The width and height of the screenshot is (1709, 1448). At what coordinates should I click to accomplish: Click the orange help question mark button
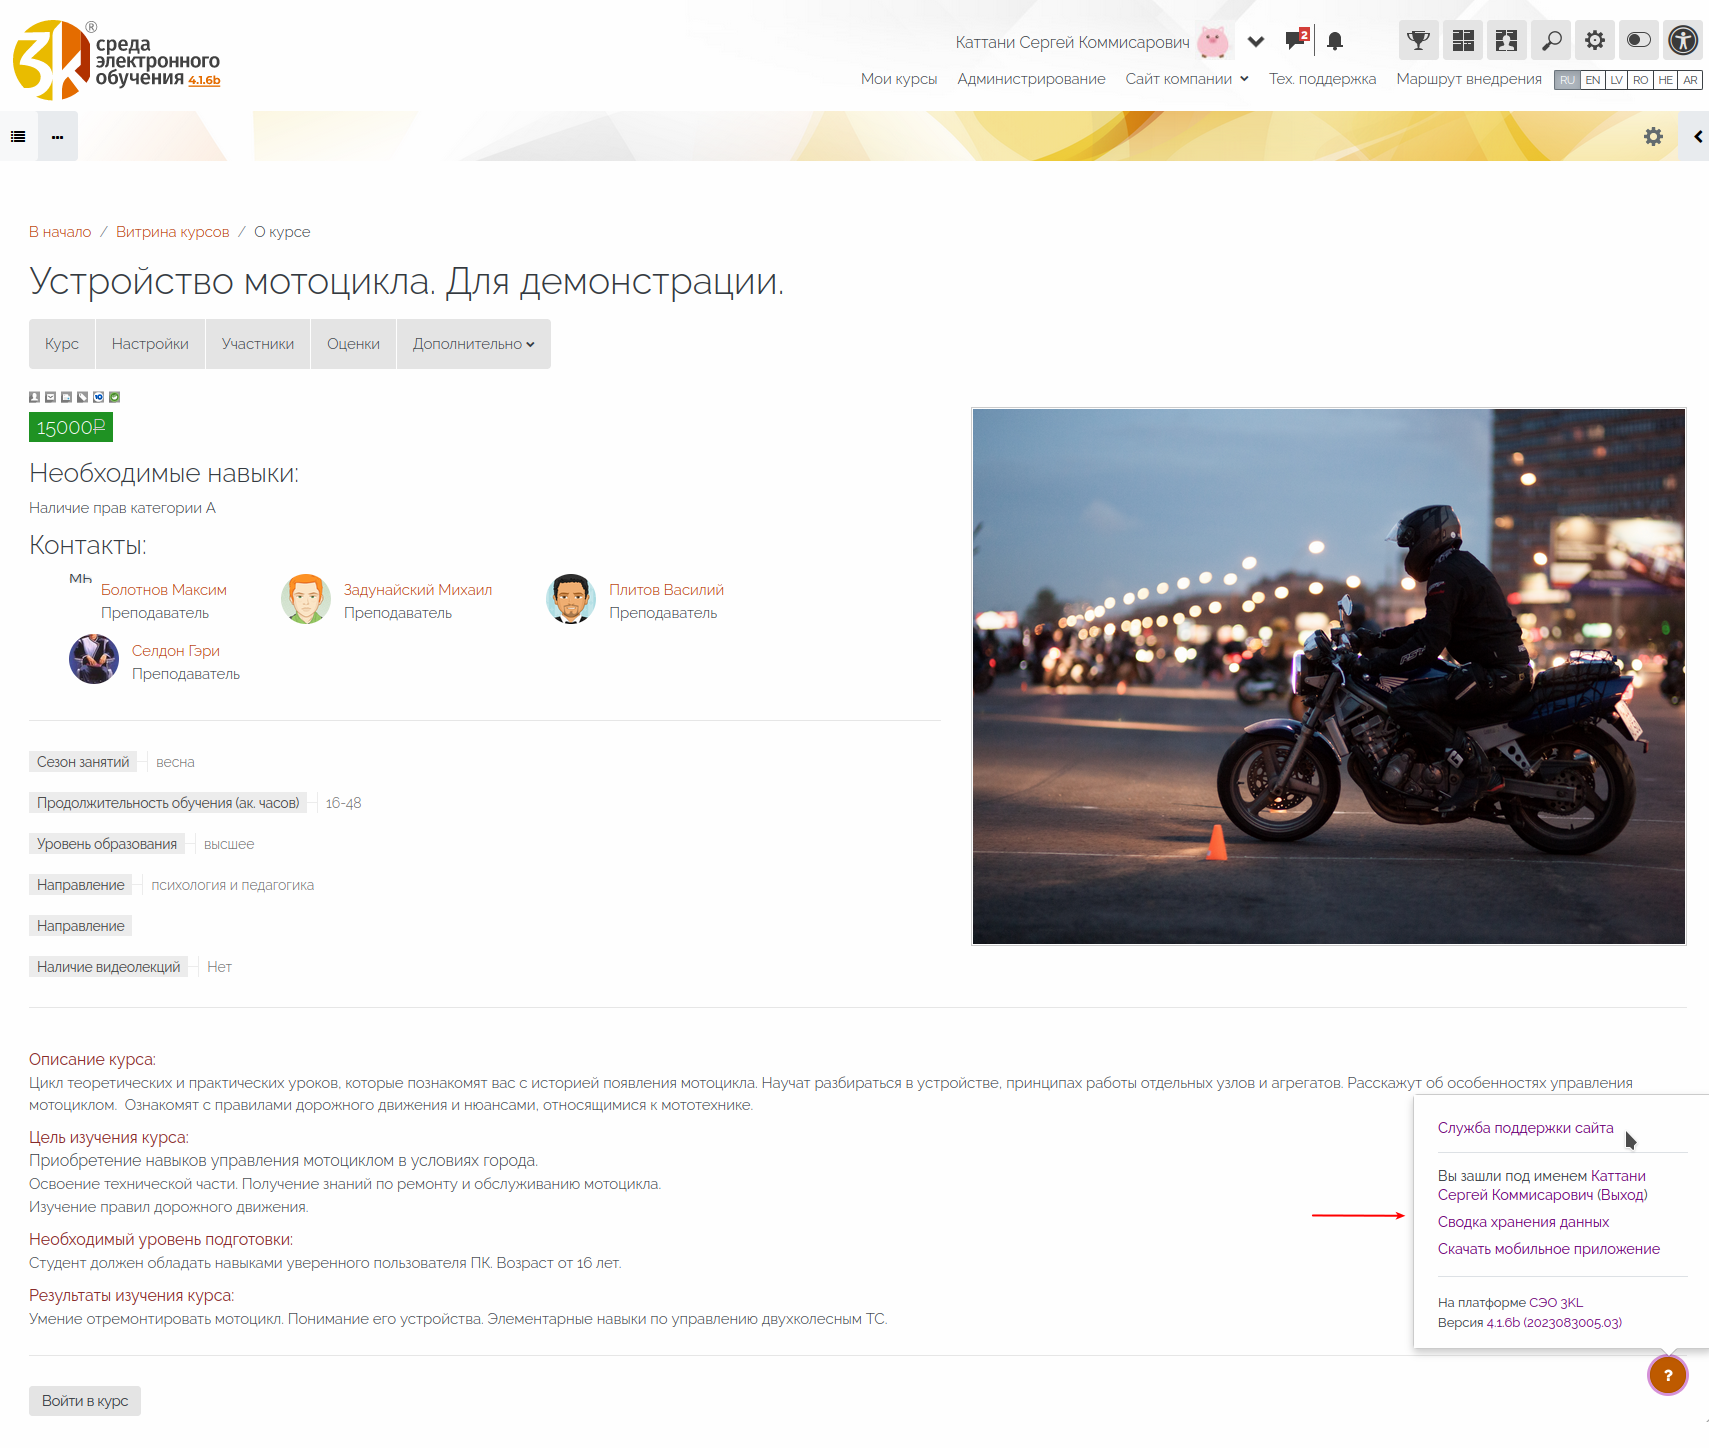pyautogui.click(x=1667, y=1375)
